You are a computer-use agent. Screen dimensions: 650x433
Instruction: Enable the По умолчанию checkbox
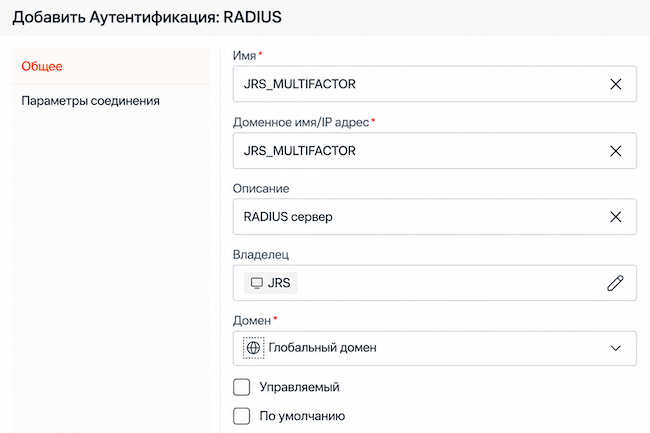[241, 416]
